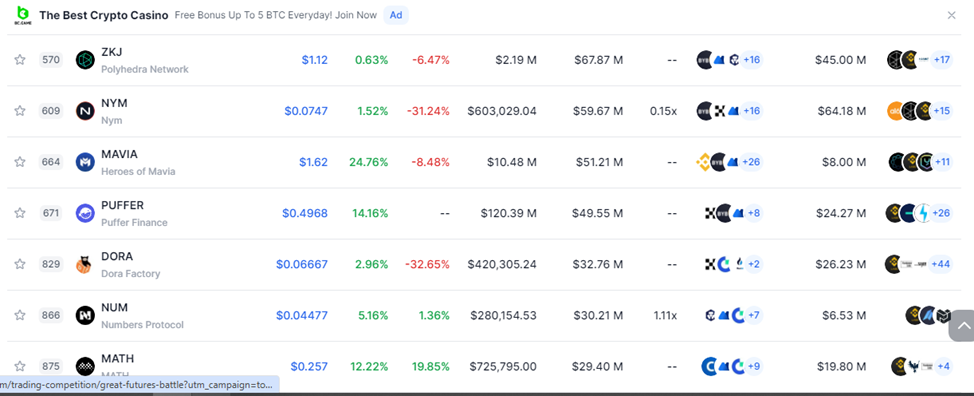Viewport: 974px width, 396px height.
Task: Expand +16 exchanges in NYM row
Action: tap(752, 110)
